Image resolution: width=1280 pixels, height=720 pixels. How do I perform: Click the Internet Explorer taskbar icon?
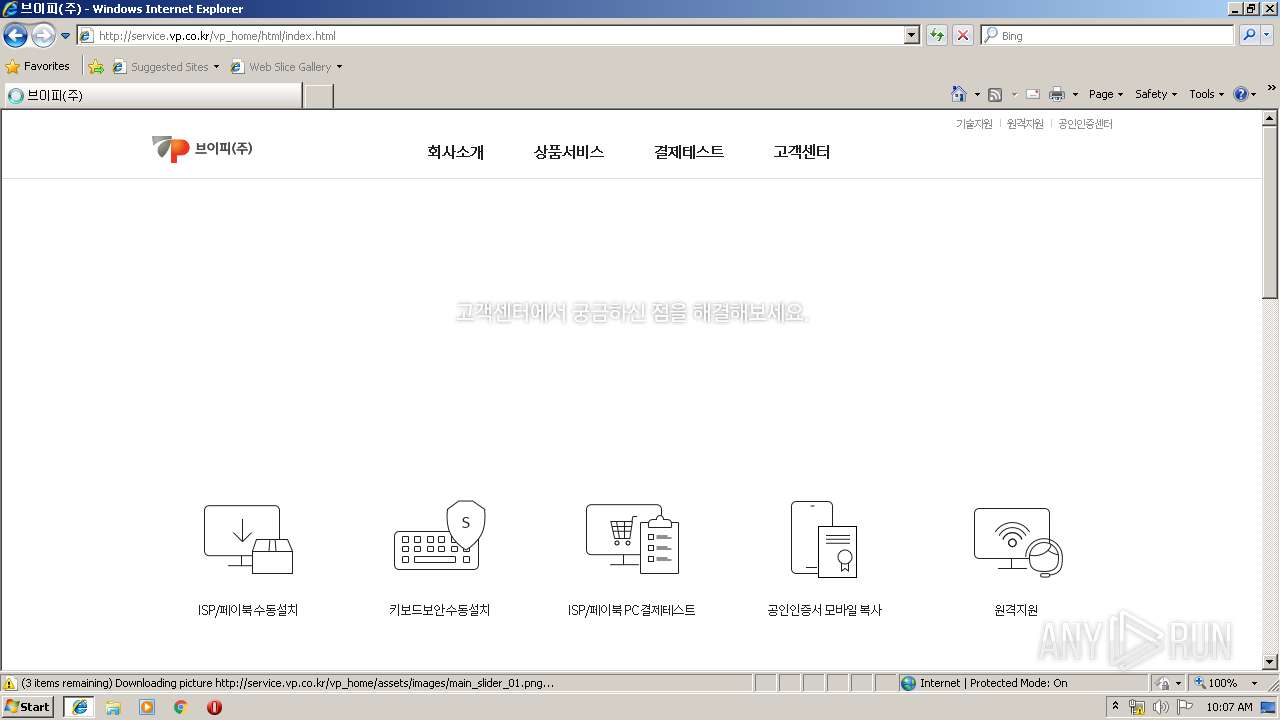pos(79,706)
